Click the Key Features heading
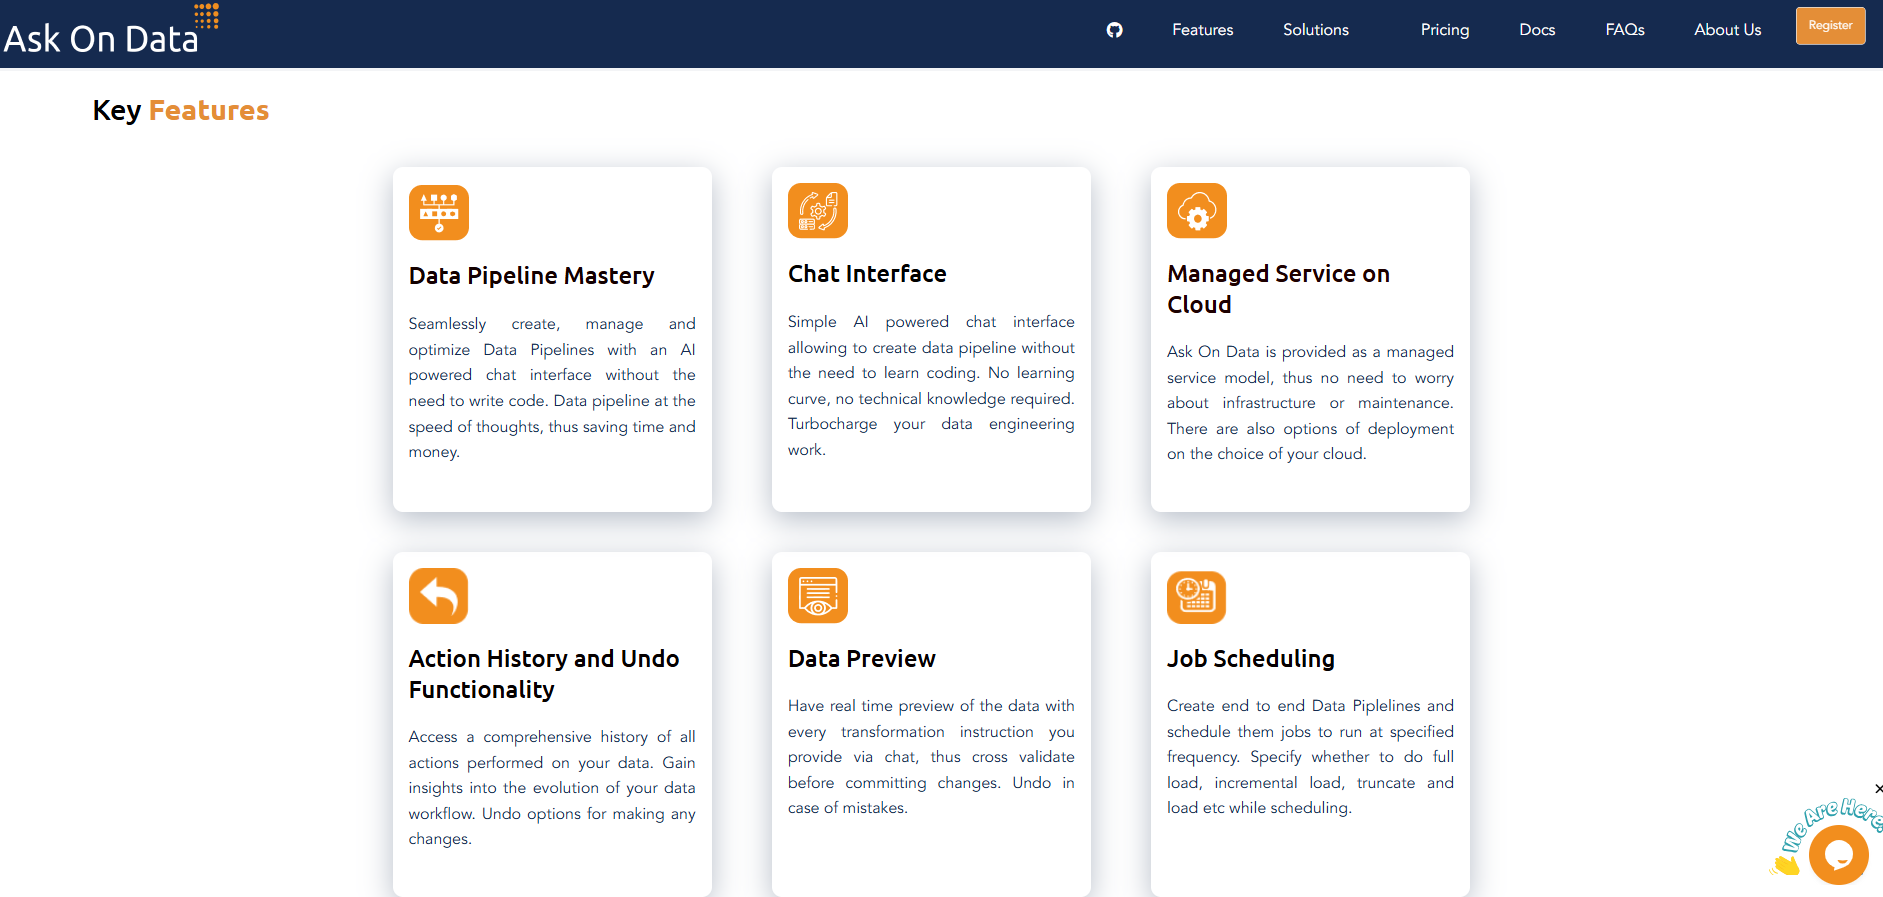Screen dimensions: 1883x897 point(181,110)
